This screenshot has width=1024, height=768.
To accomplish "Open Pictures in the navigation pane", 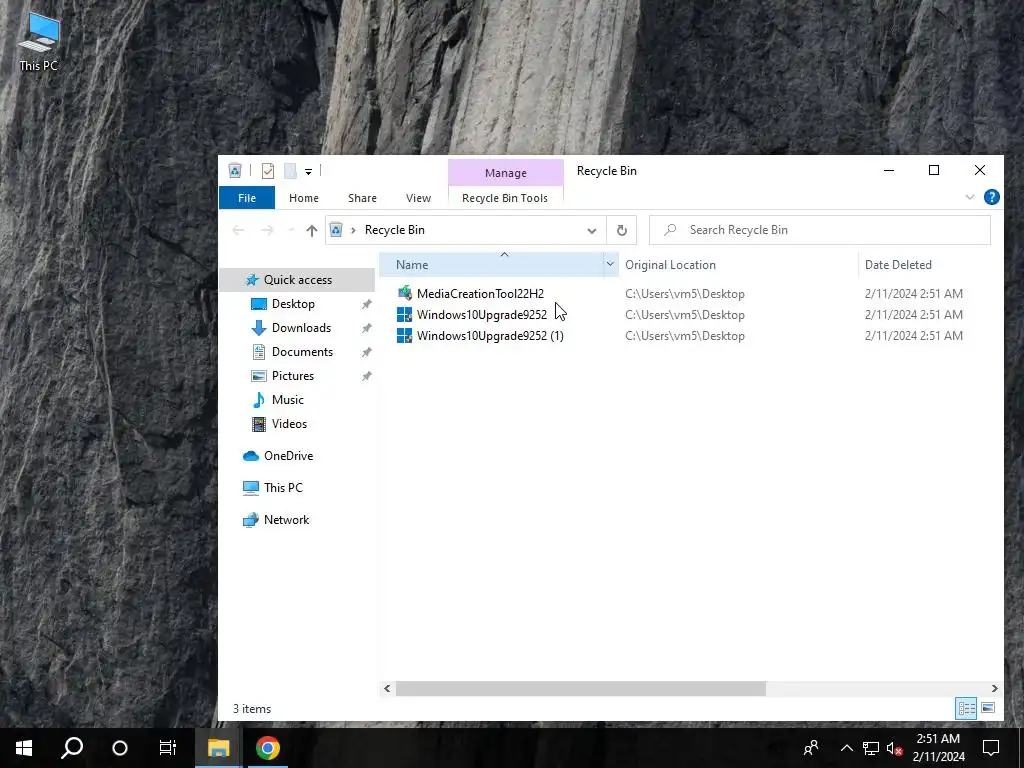I will click(293, 376).
